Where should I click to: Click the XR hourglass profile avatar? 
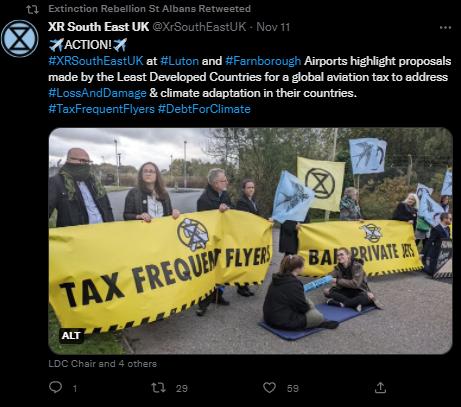click(20, 38)
